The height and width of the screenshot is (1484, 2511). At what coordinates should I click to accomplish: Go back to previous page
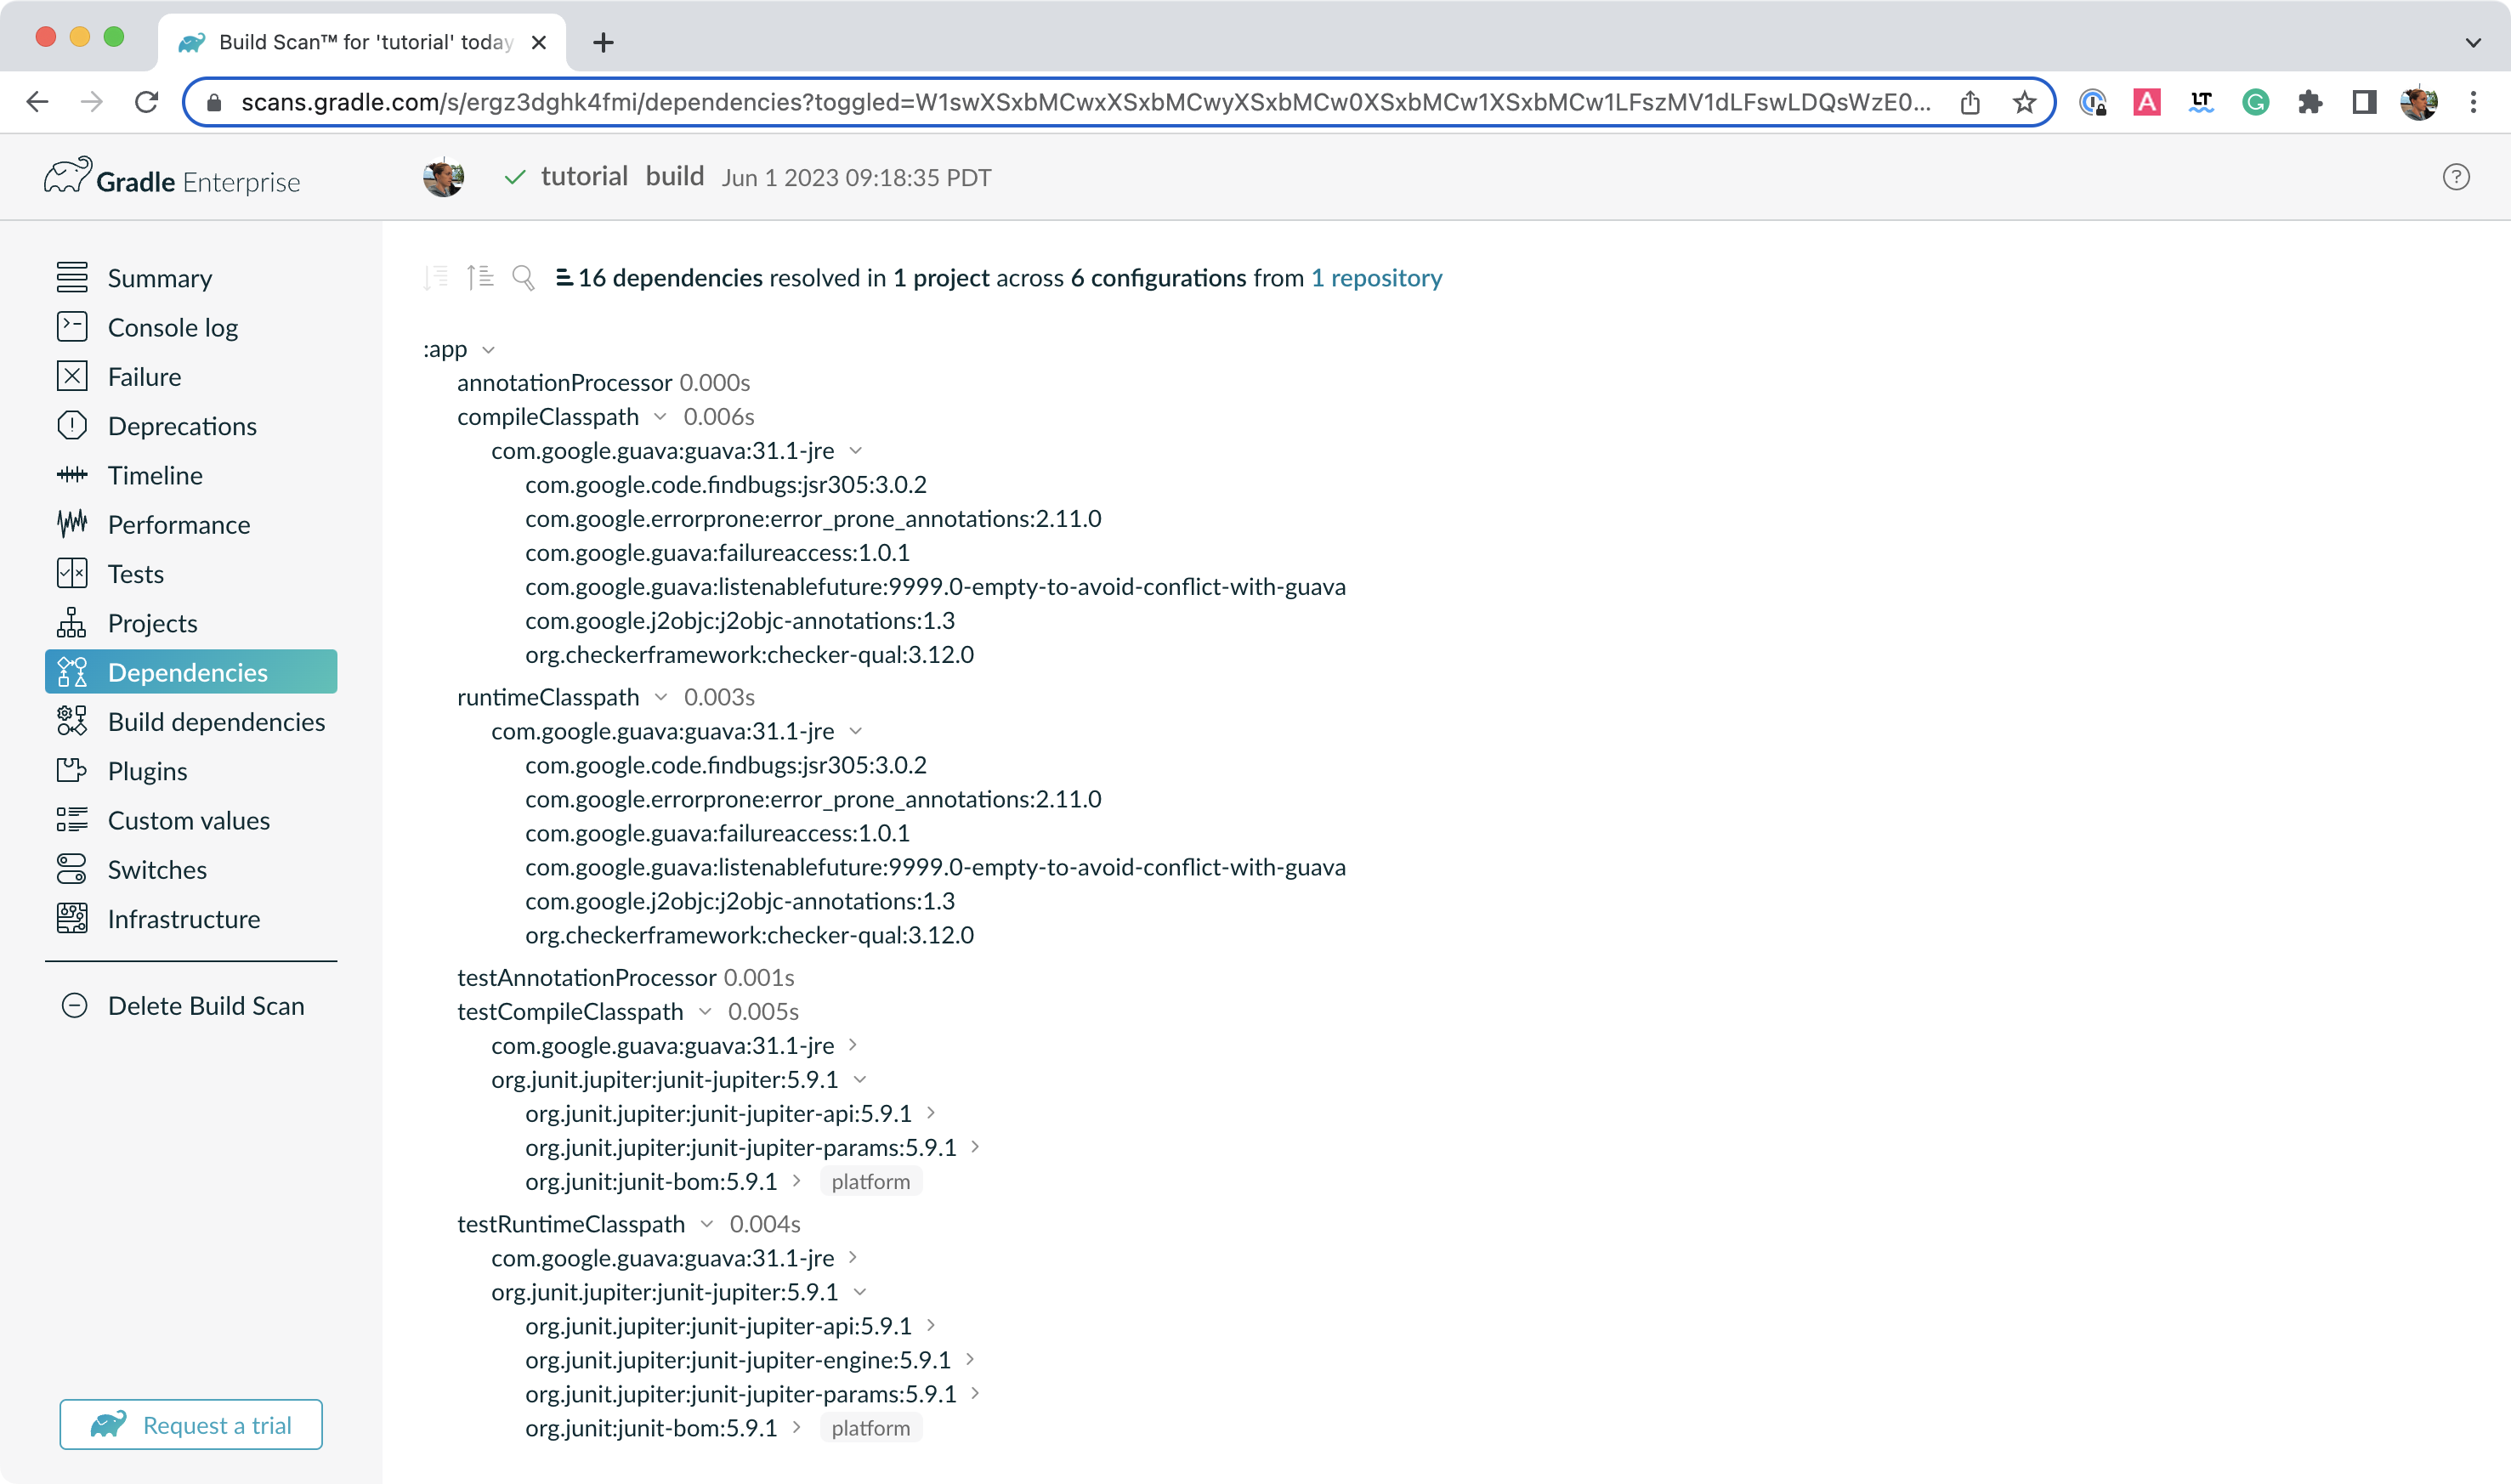38,102
